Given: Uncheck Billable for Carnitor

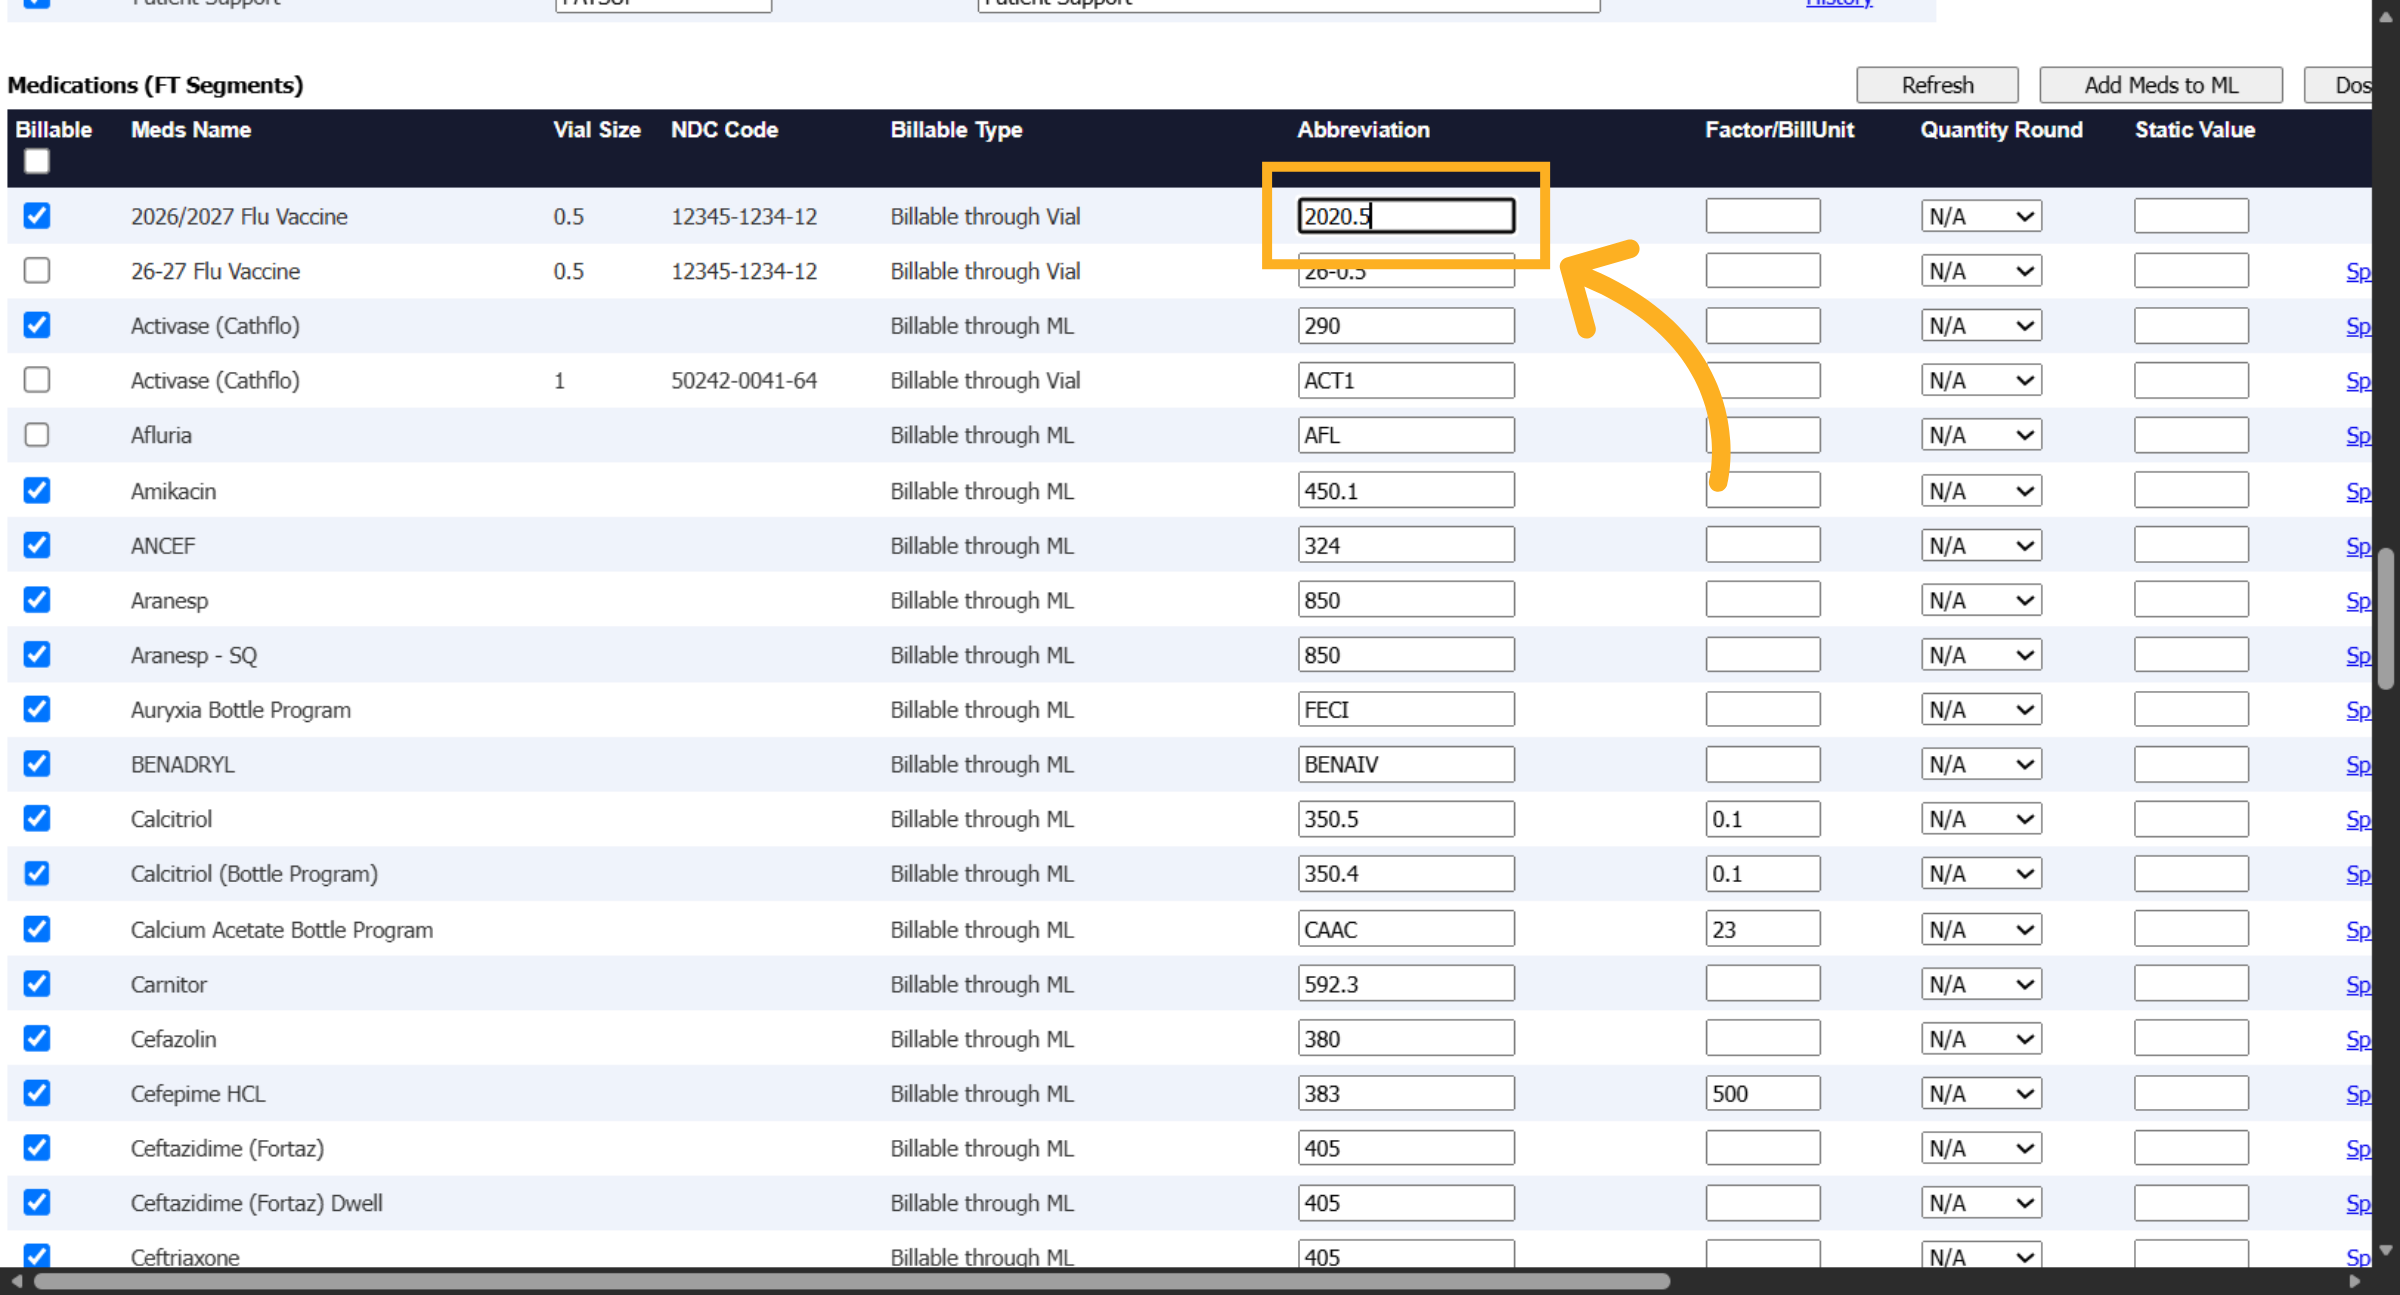Looking at the screenshot, I should (37, 984).
